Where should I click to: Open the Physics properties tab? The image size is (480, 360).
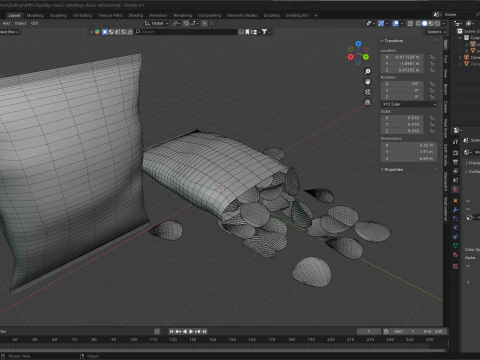point(455,228)
